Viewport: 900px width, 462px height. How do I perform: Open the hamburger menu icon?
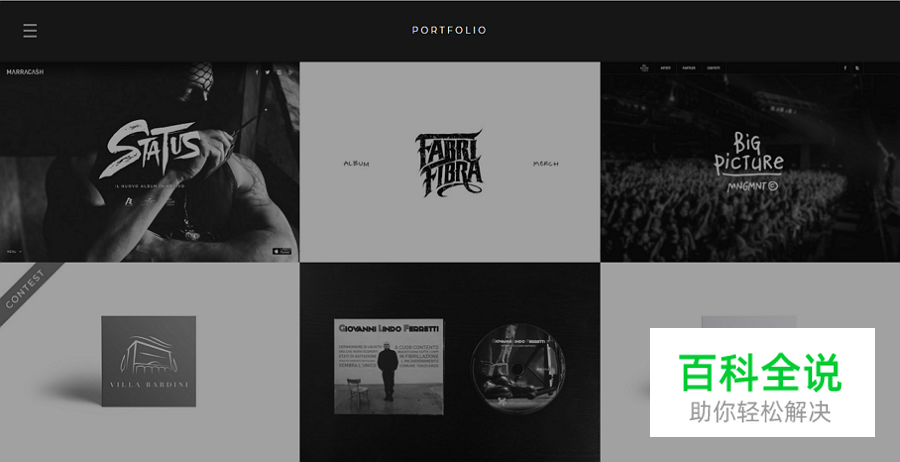point(30,30)
